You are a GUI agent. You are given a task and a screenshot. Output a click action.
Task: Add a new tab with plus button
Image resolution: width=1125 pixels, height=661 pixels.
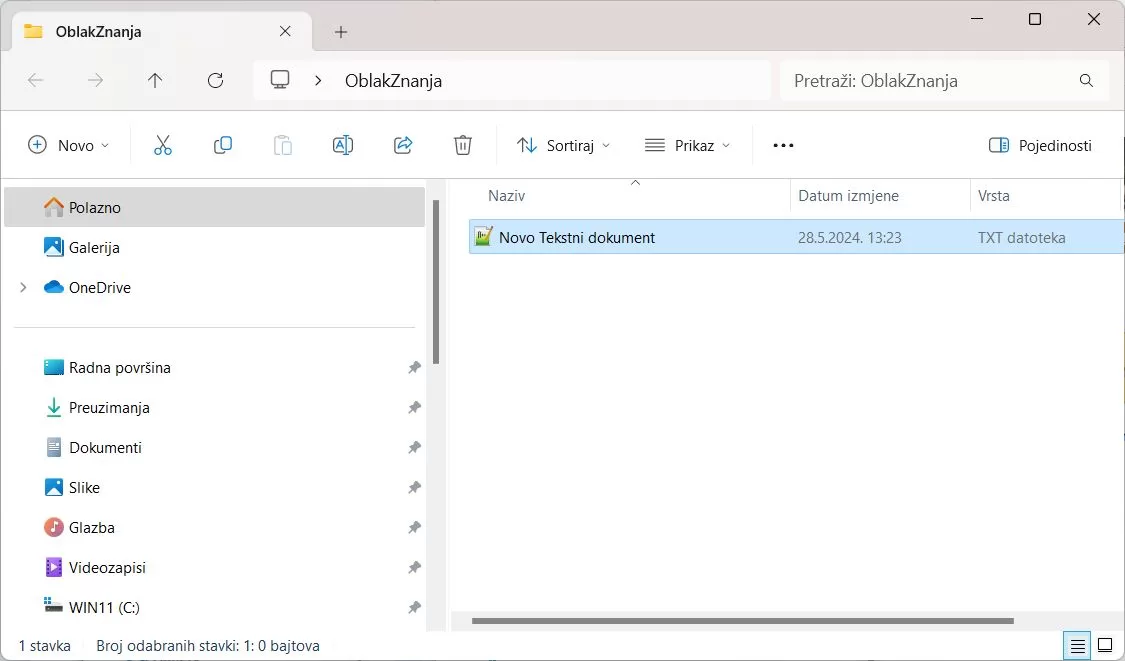[341, 32]
